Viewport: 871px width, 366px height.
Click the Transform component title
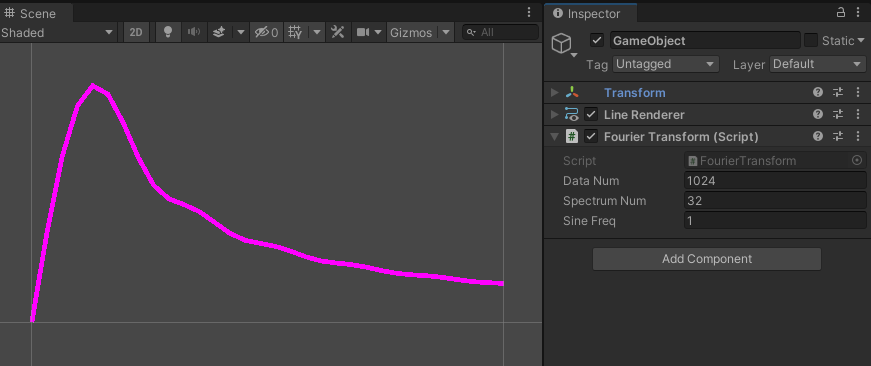pyautogui.click(x=634, y=92)
